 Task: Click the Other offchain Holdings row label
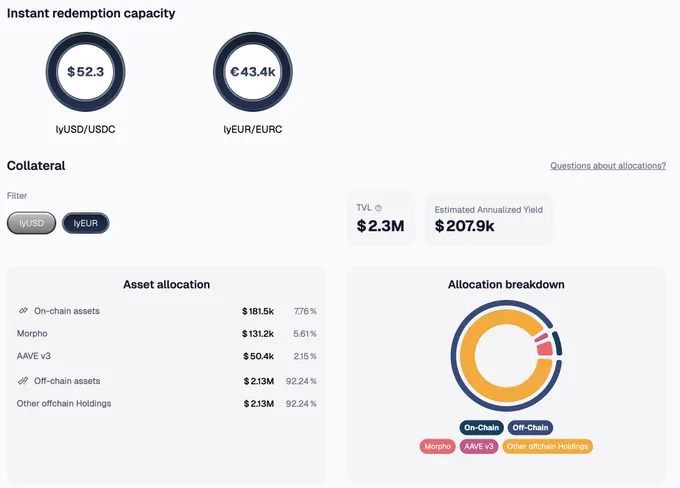click(64, 403)
